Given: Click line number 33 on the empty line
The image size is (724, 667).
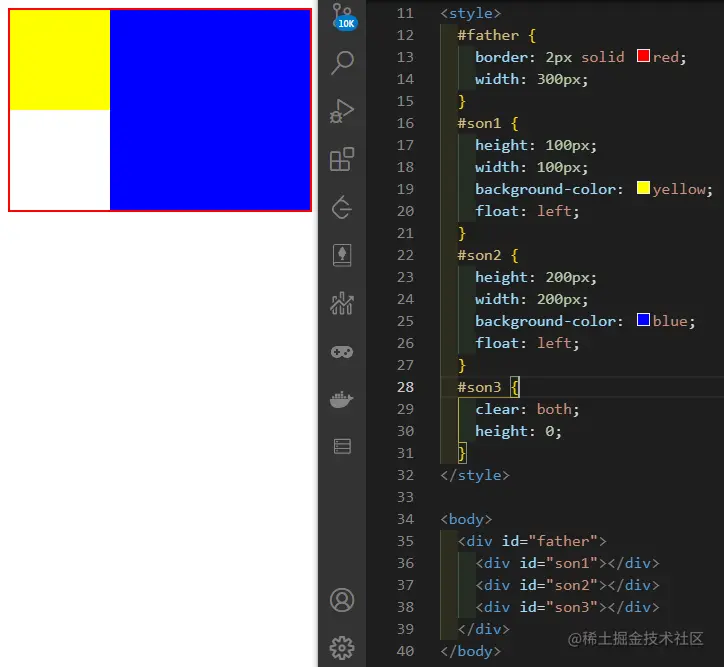Looking at the screenshot, I should (x=405, y=497).
